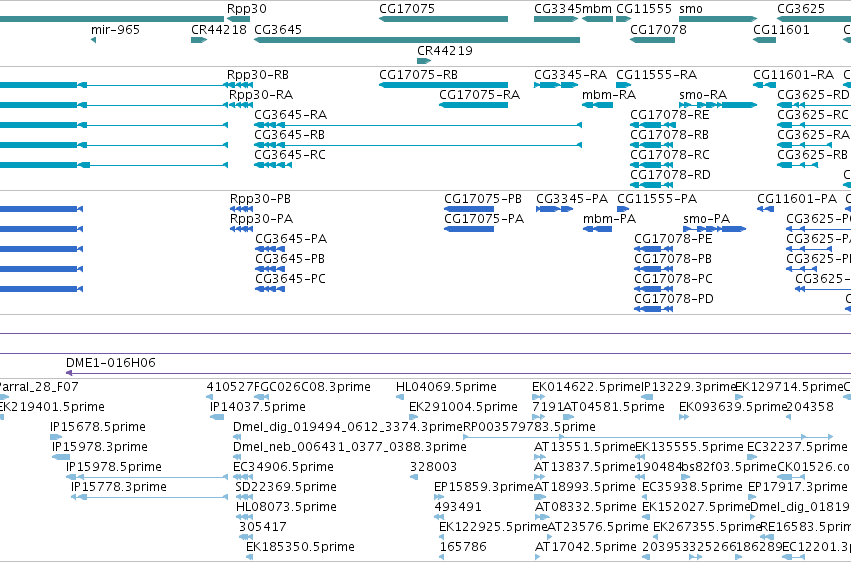This screenshot has height=562, width=851.
Task: Click the smo-PA protein label
Action: [707, 219]
